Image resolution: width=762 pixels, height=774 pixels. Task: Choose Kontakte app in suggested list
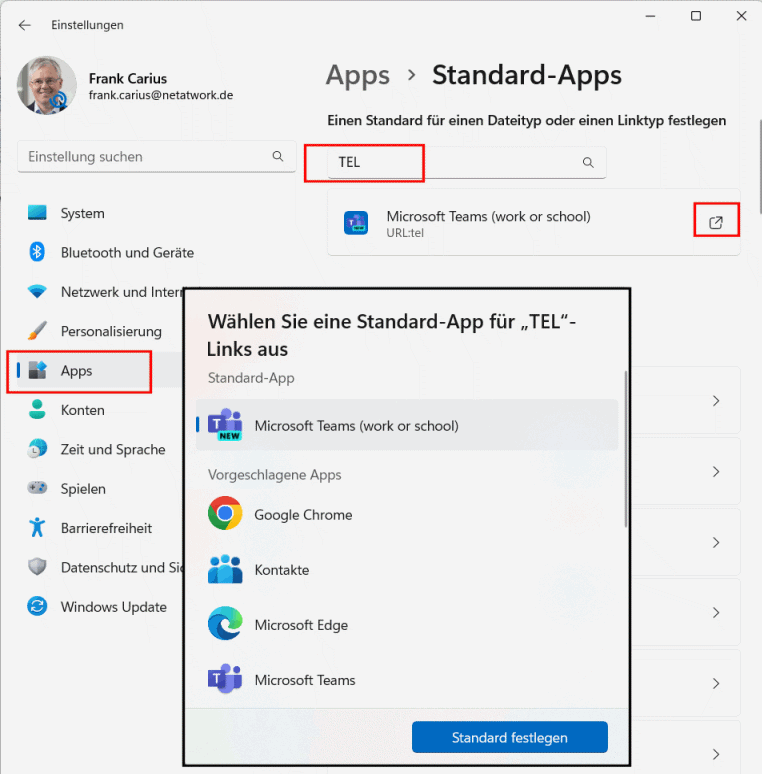tap(407, 570)
